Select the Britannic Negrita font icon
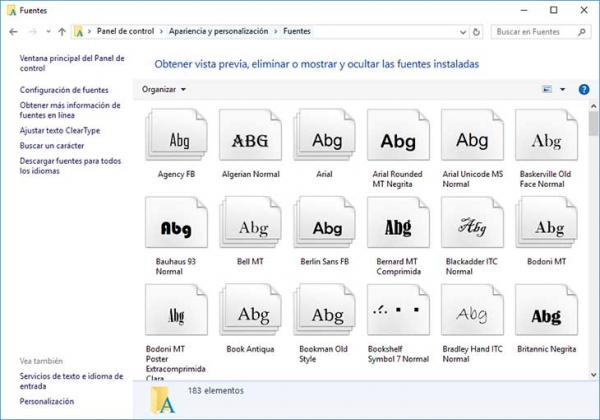600x420 pixels. pos(546,310)
